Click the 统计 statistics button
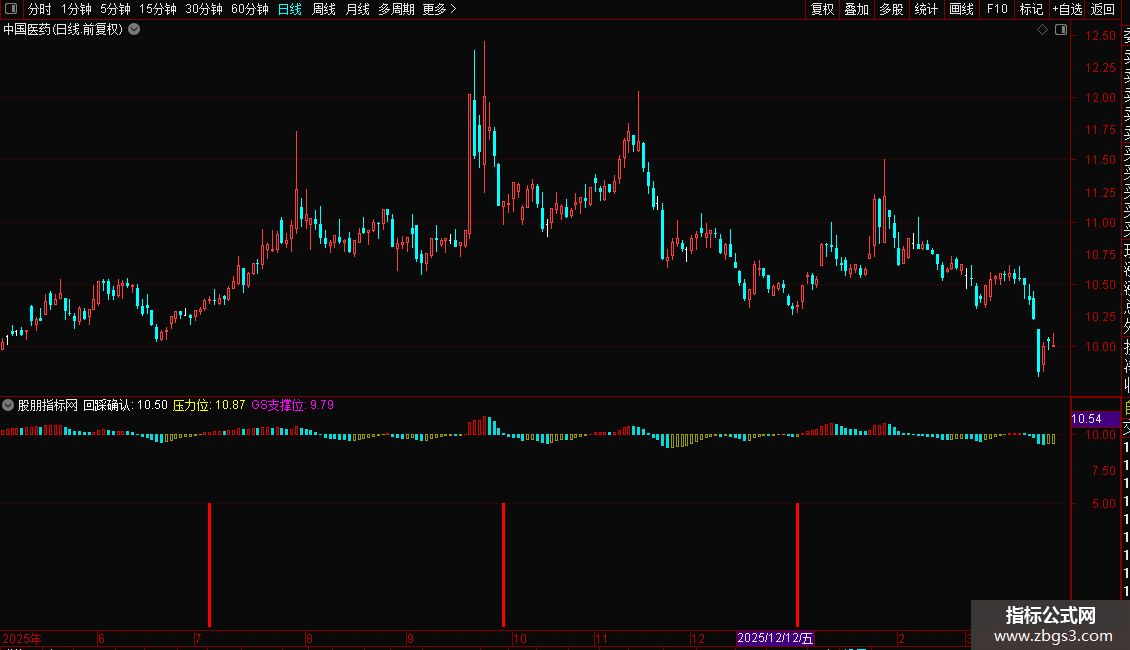The width and height of the screenshot is (1130, 650). click(x=926, y=9)
